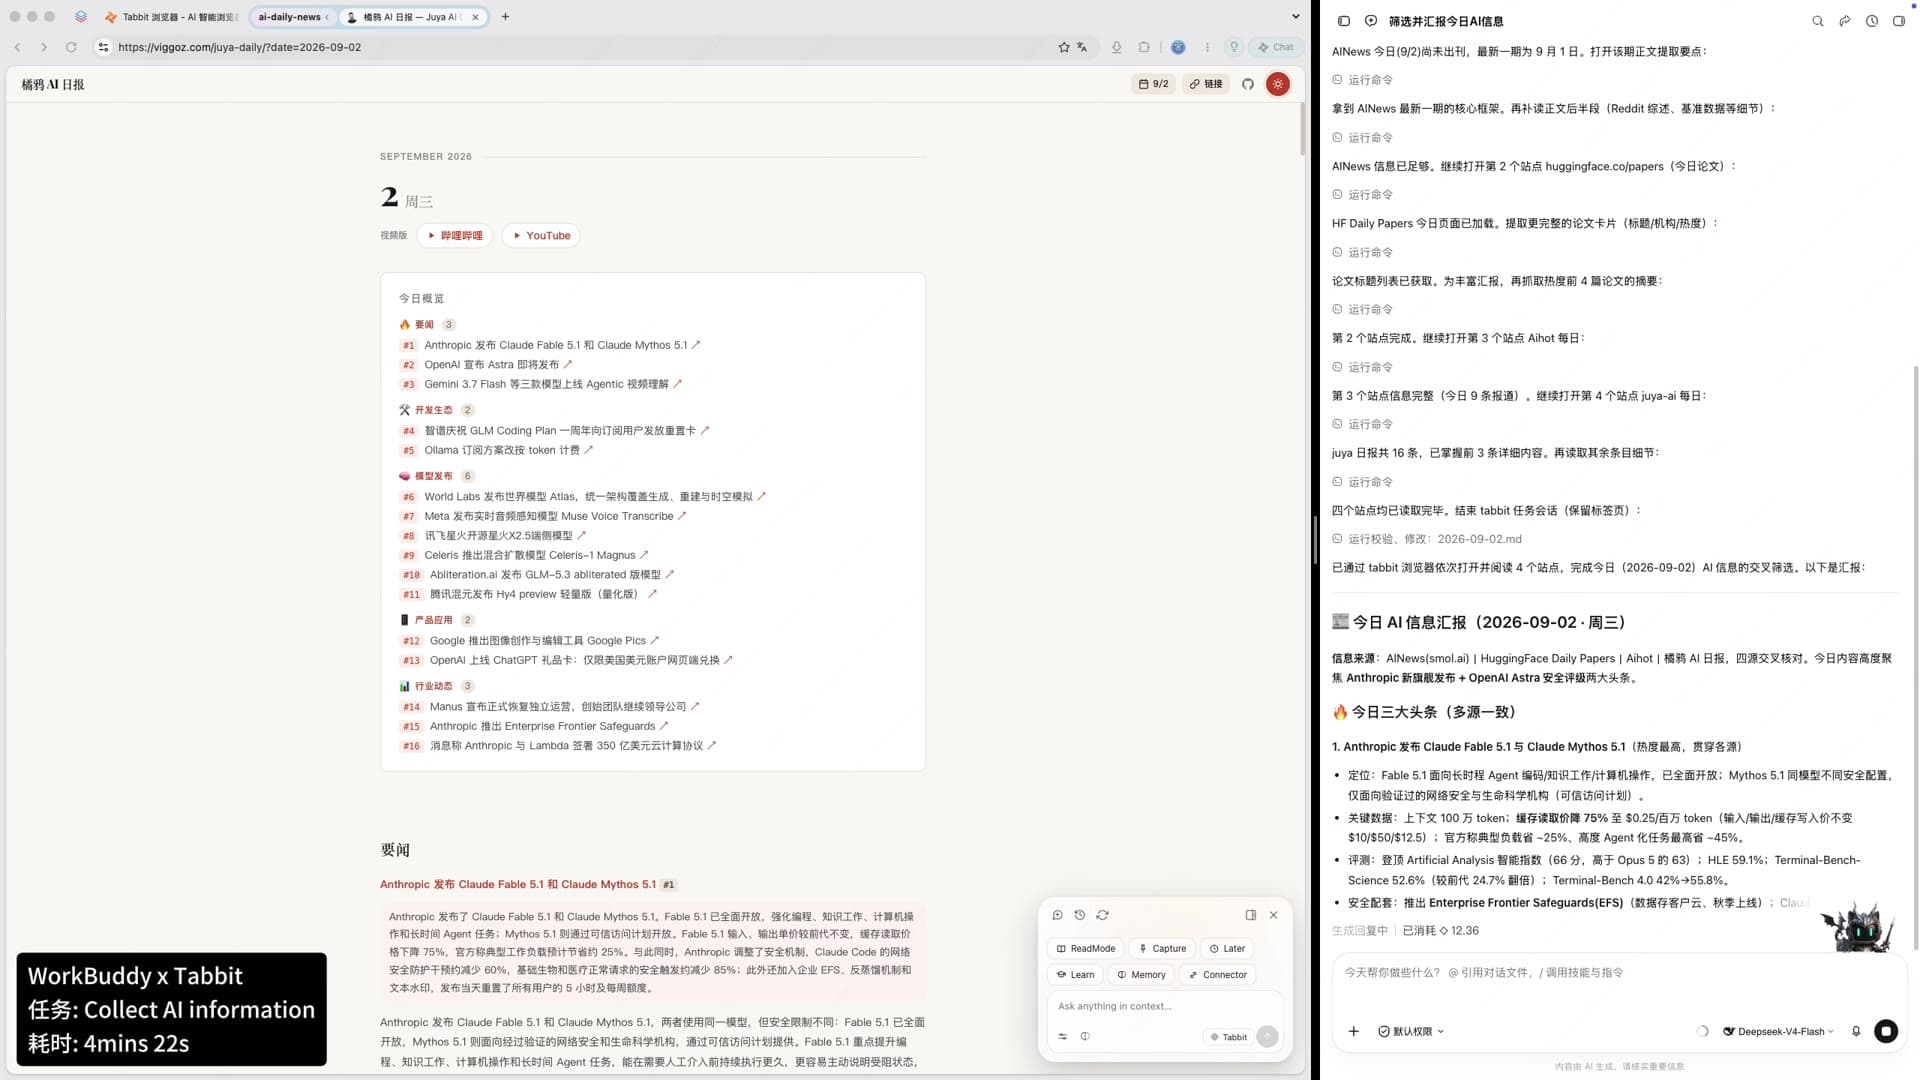Select the ai-daily-news tab group
This screenshot has width=1920, height=1080.
point(290,17)
